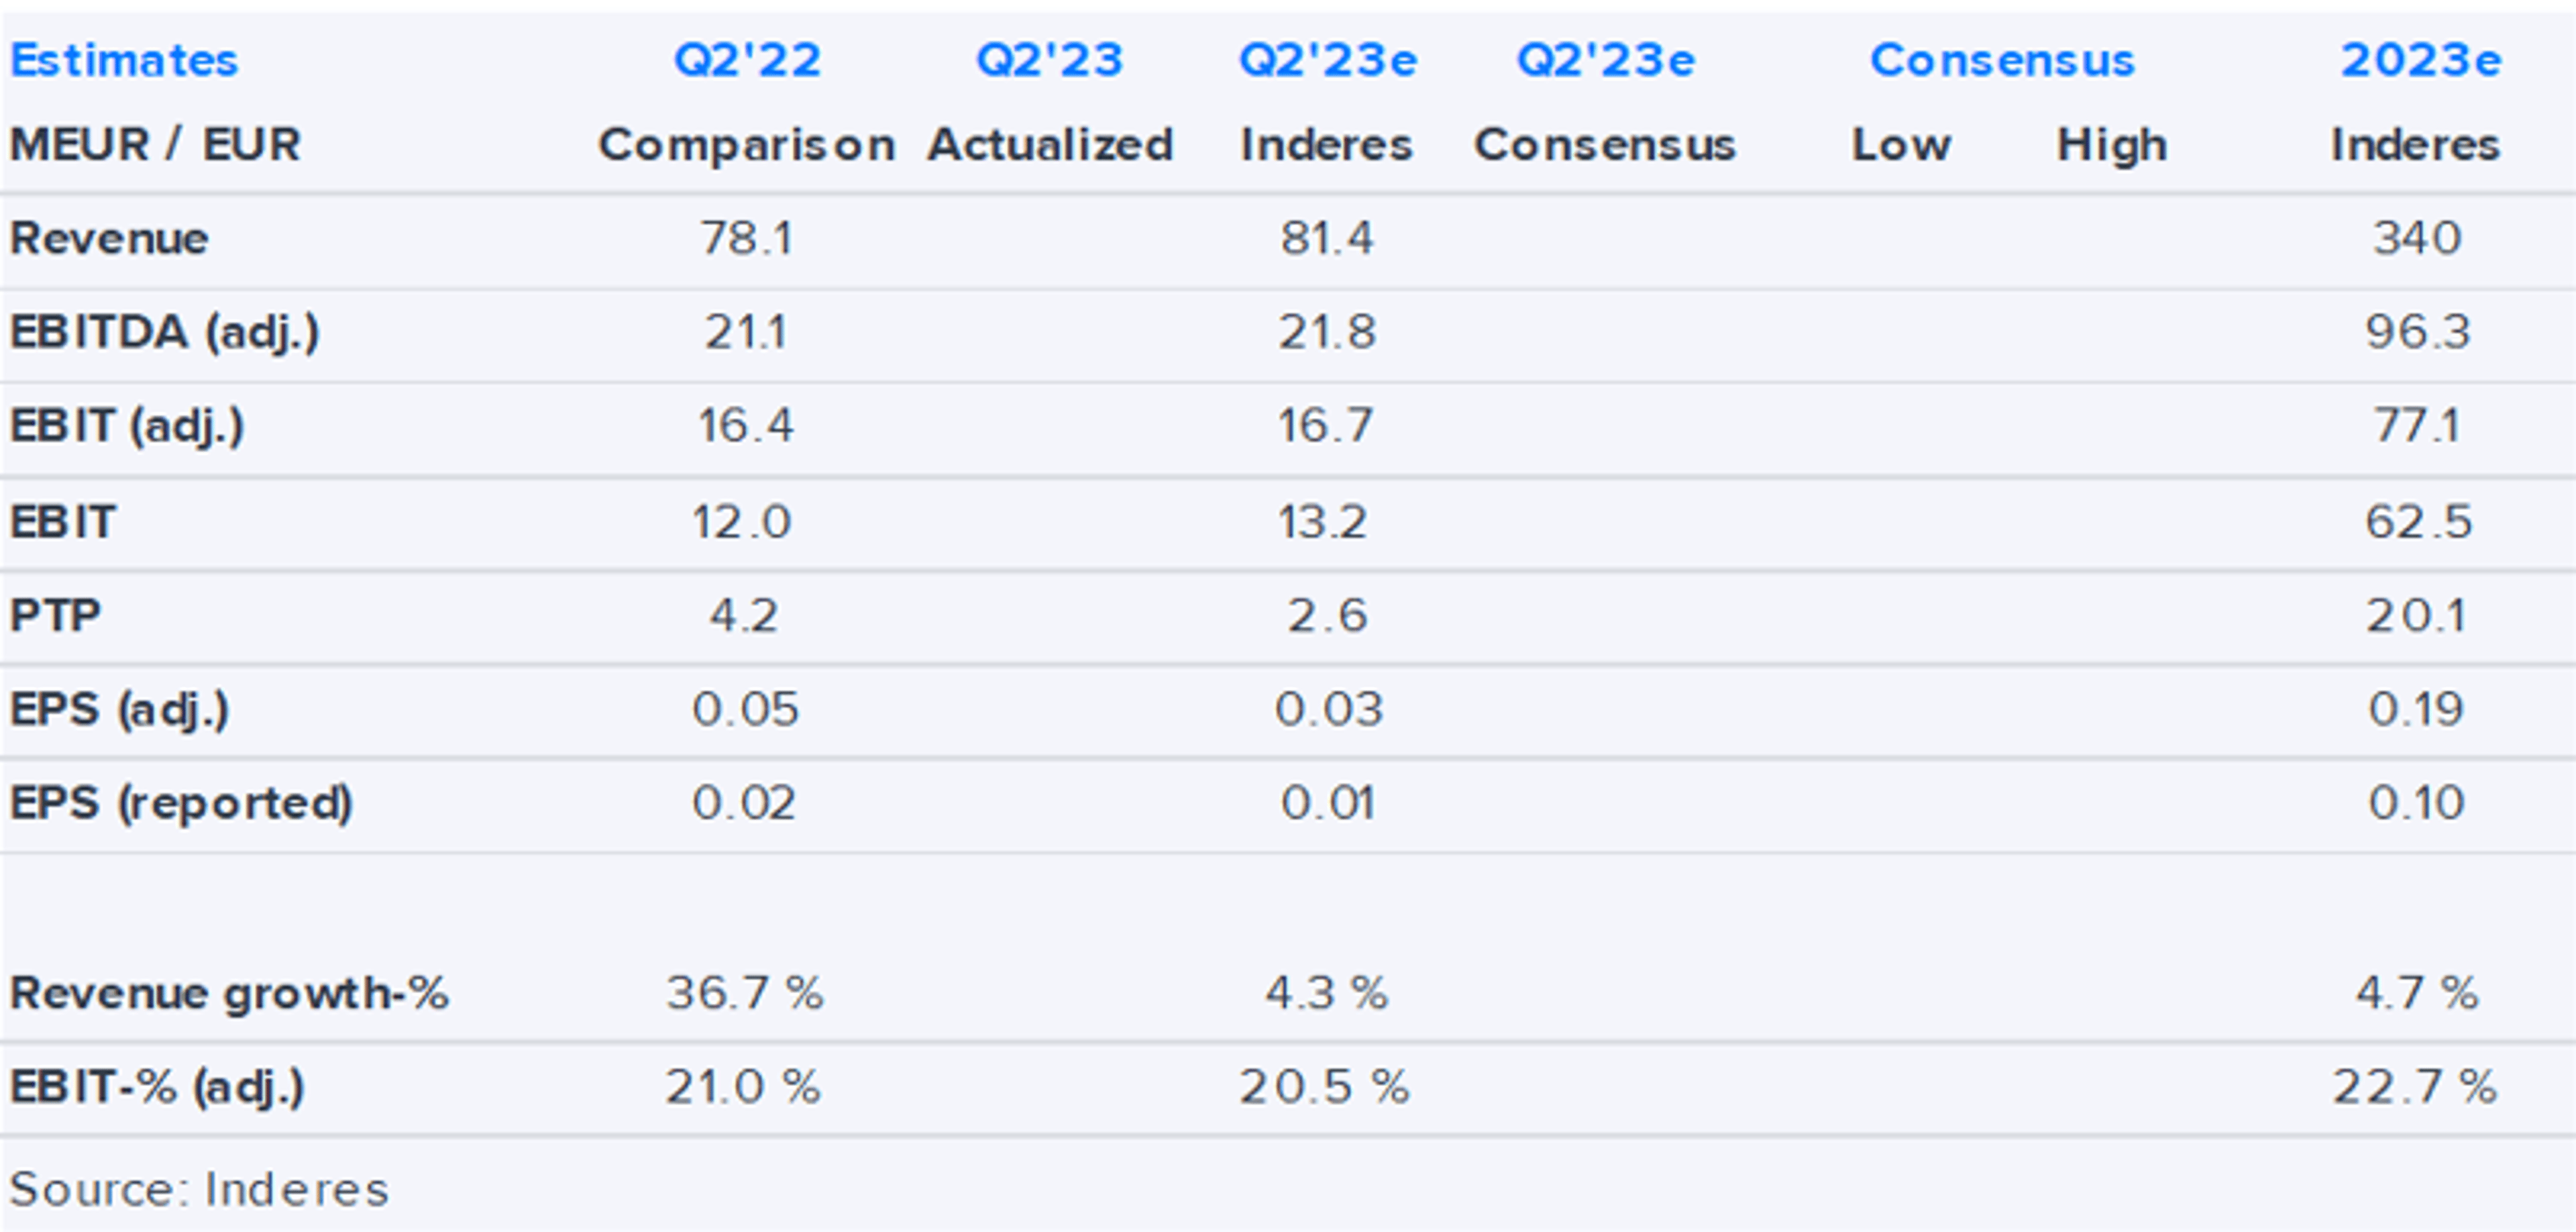Click the blue 2023e column header

tap(2420, 60)
